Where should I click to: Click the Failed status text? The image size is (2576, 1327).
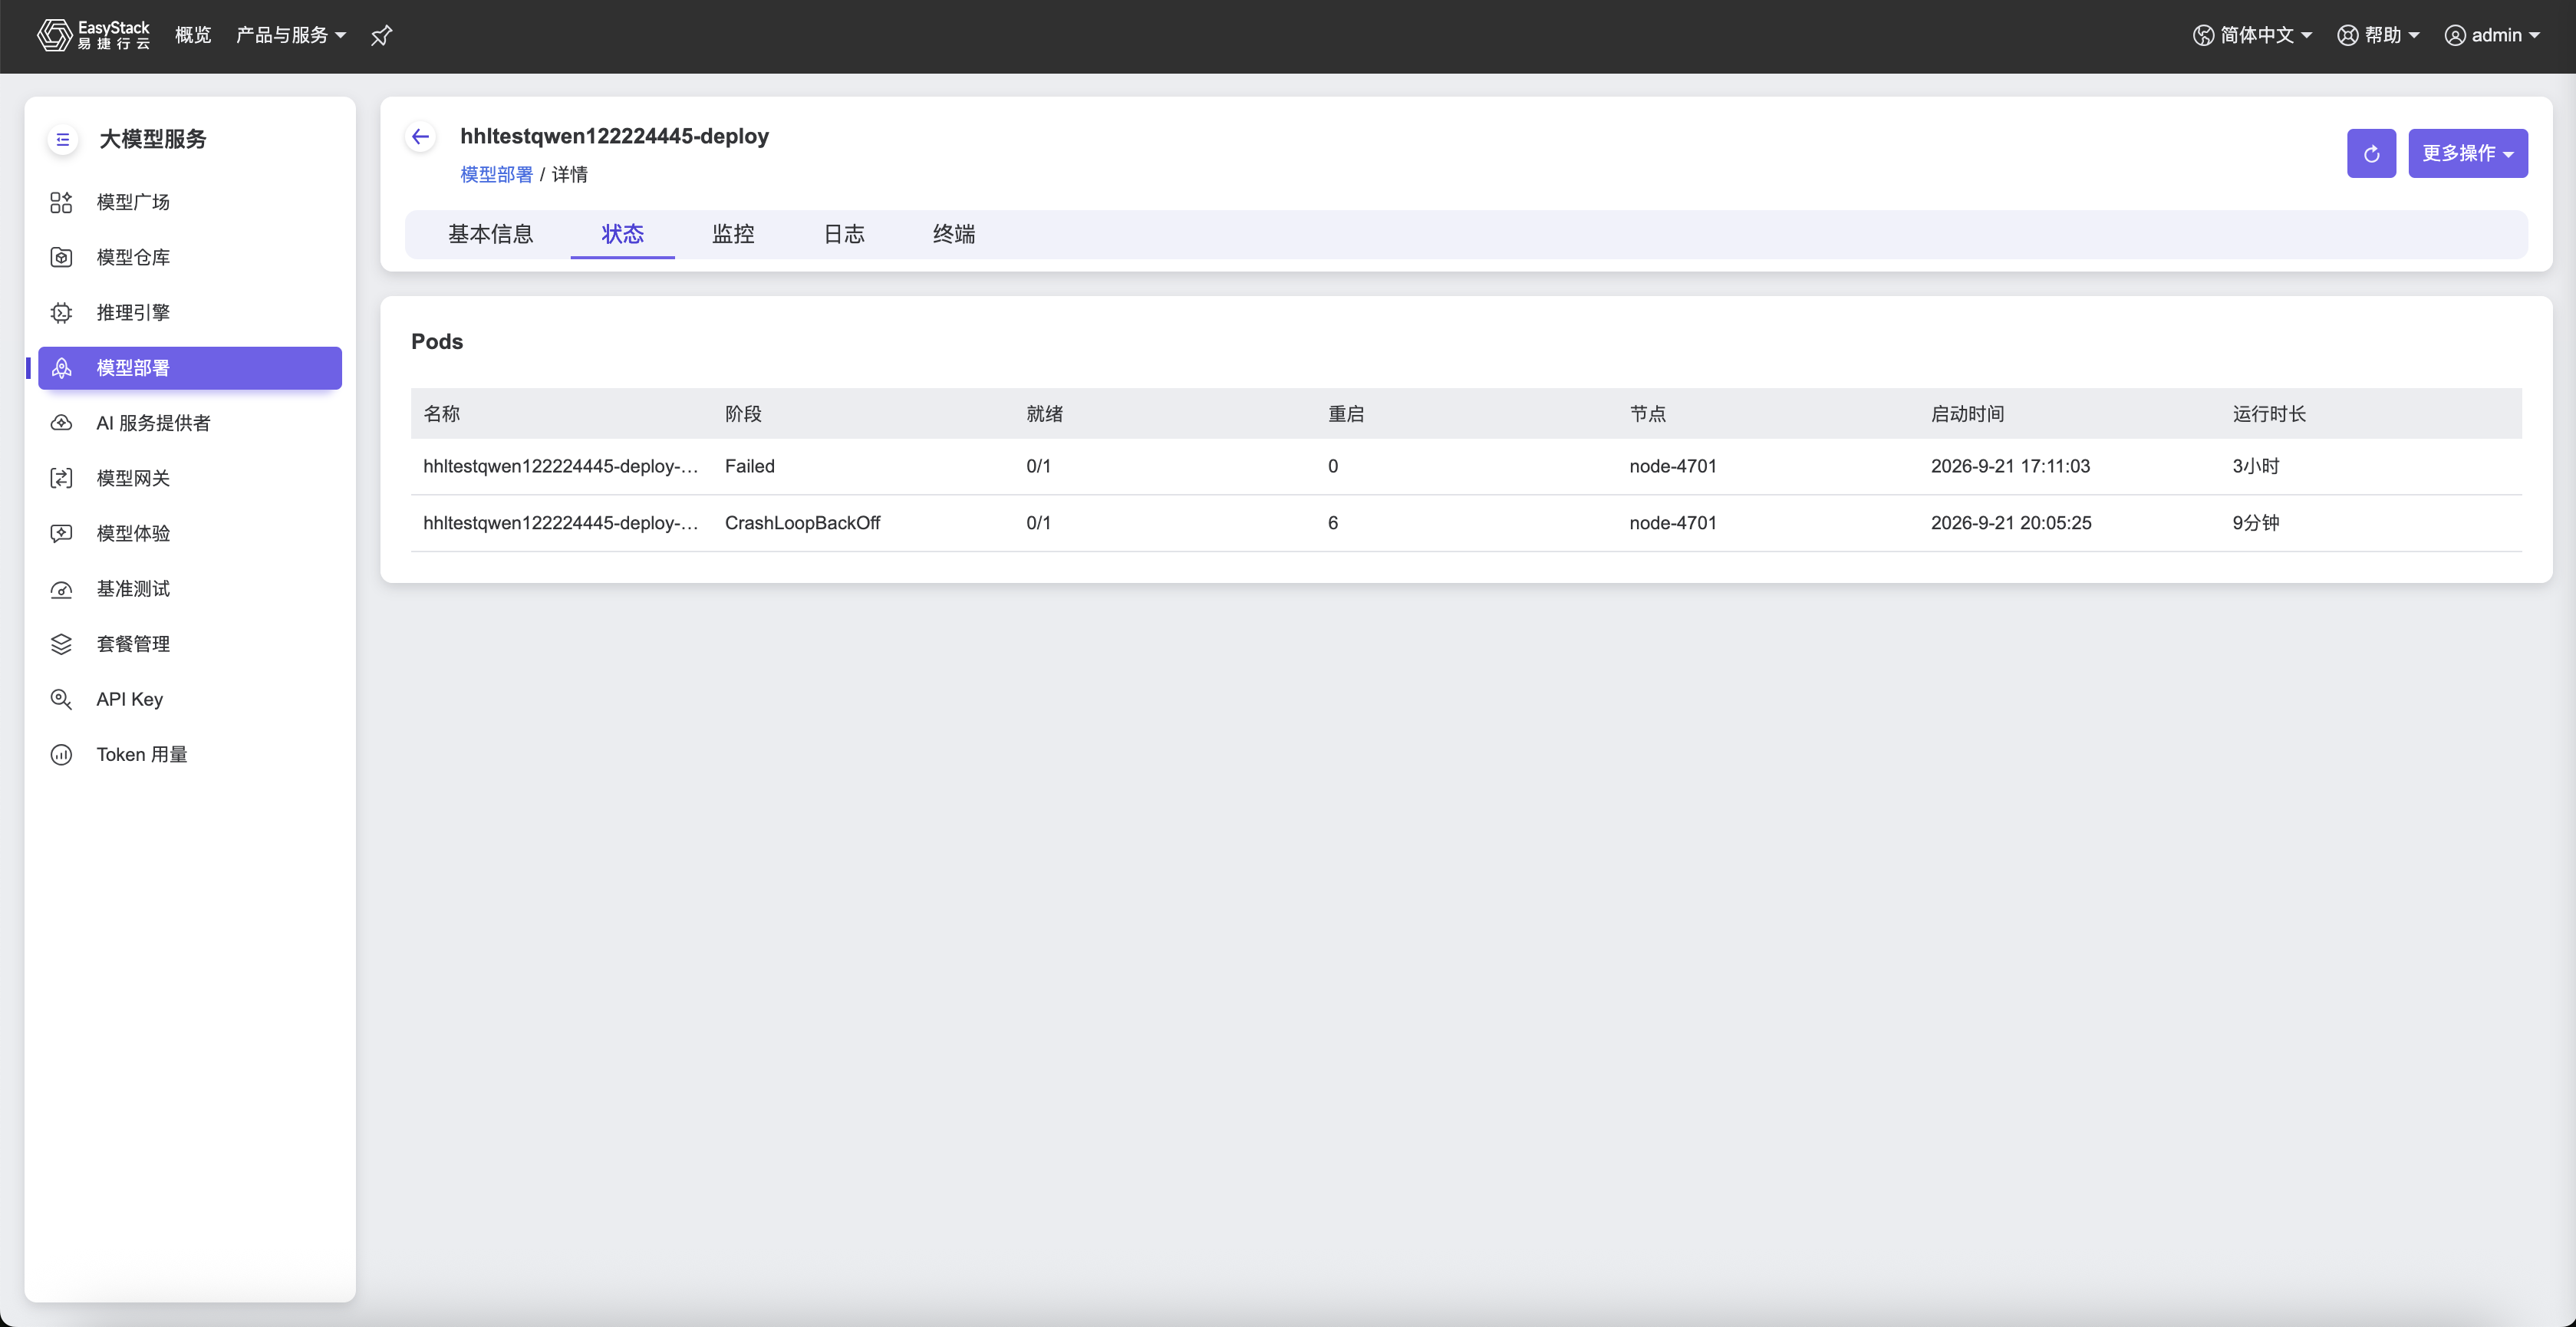coord(749,466)
